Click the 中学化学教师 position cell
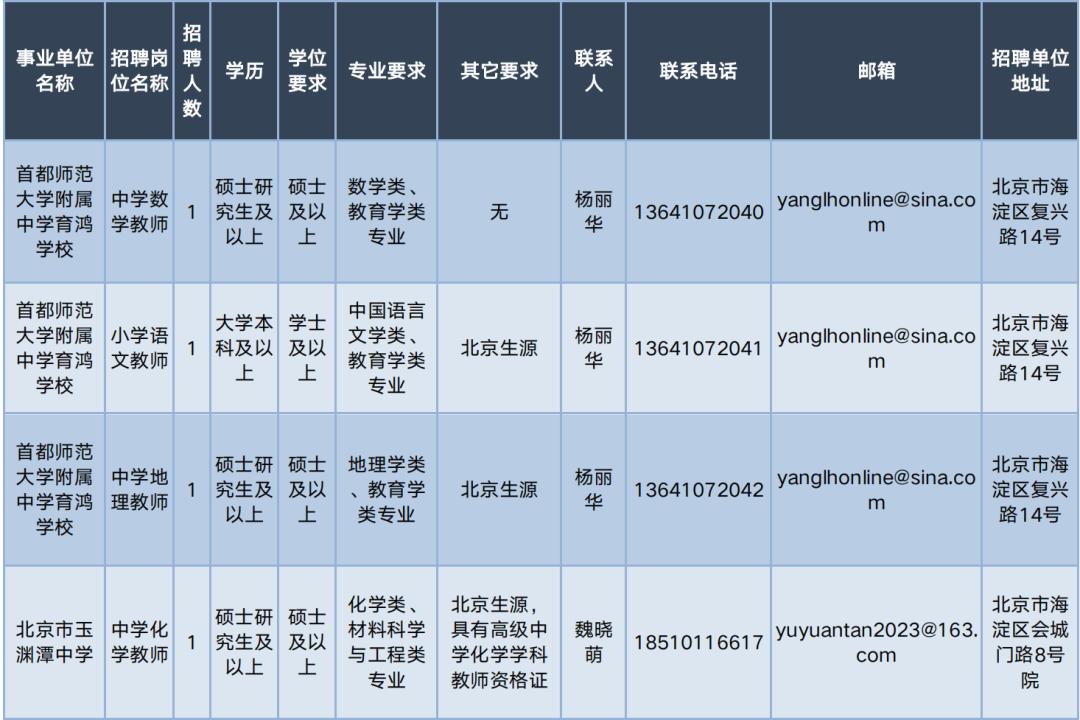The image size is (1080, 720). (x=139, y=642)
